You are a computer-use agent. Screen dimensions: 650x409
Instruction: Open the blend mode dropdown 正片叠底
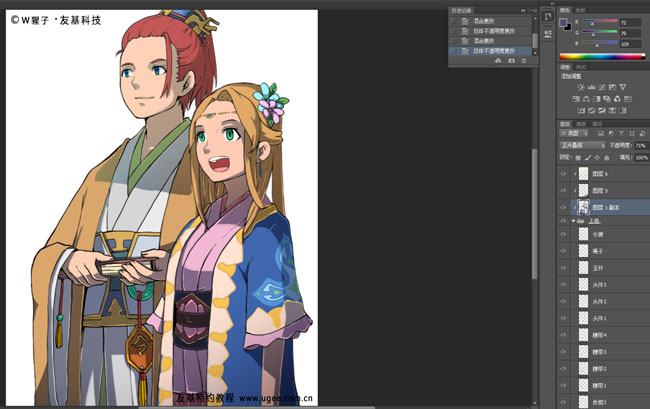[x=582, y=145]
